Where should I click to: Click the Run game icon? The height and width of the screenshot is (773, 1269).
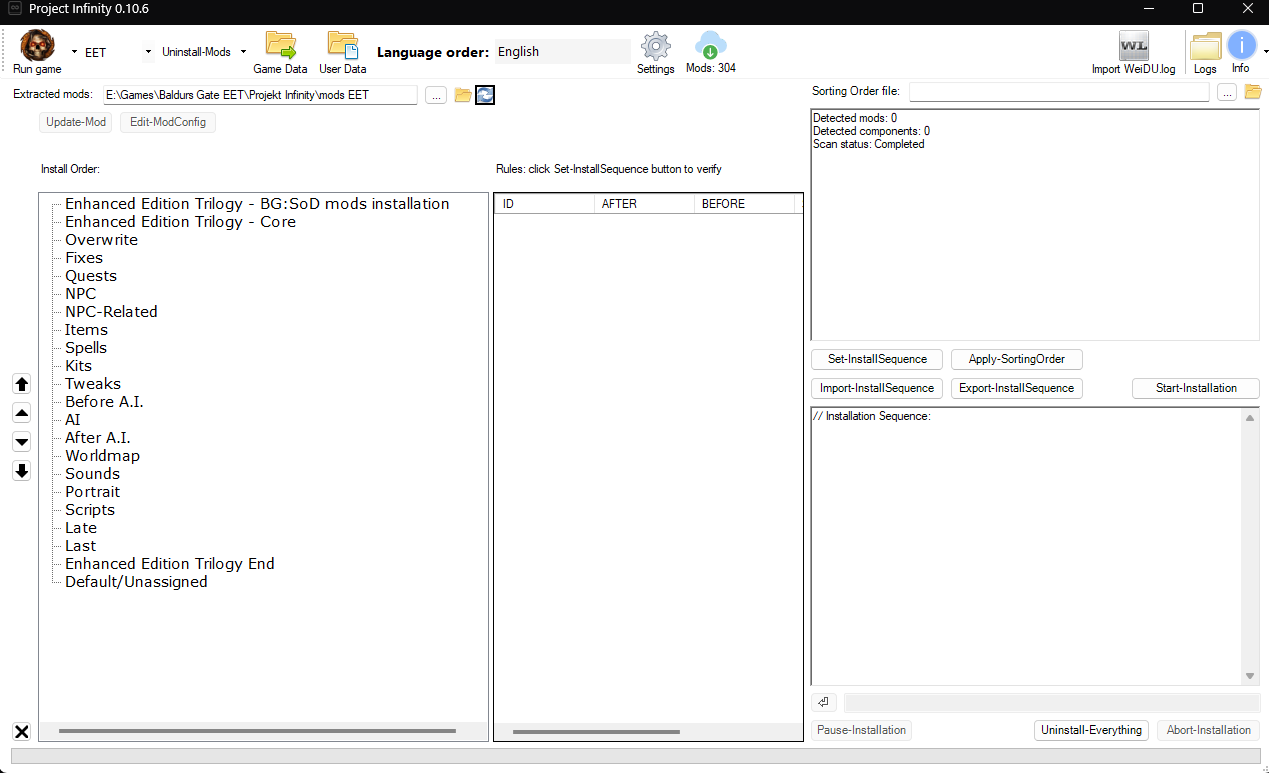37,46
